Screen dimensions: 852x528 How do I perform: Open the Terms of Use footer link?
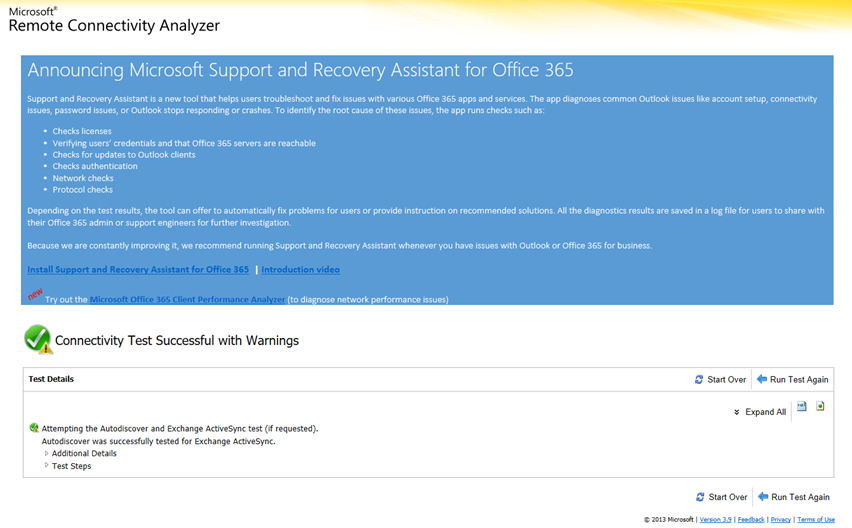(816, 520)
